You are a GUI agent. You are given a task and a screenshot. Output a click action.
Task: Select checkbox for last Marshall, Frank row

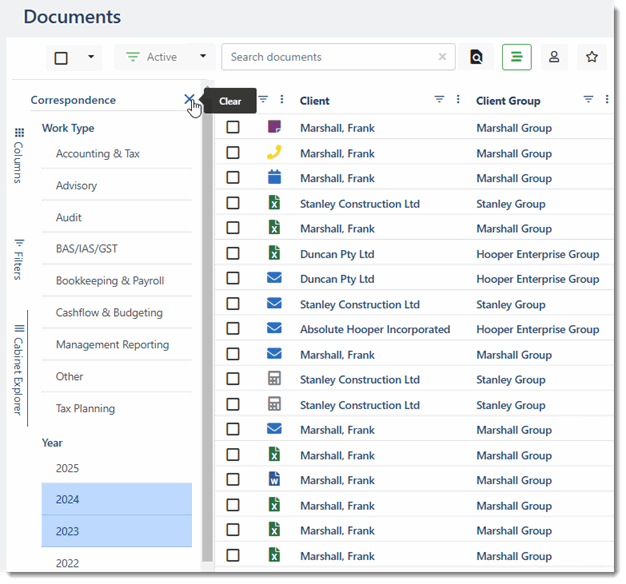pyautogui.click(x=233, y=555)
